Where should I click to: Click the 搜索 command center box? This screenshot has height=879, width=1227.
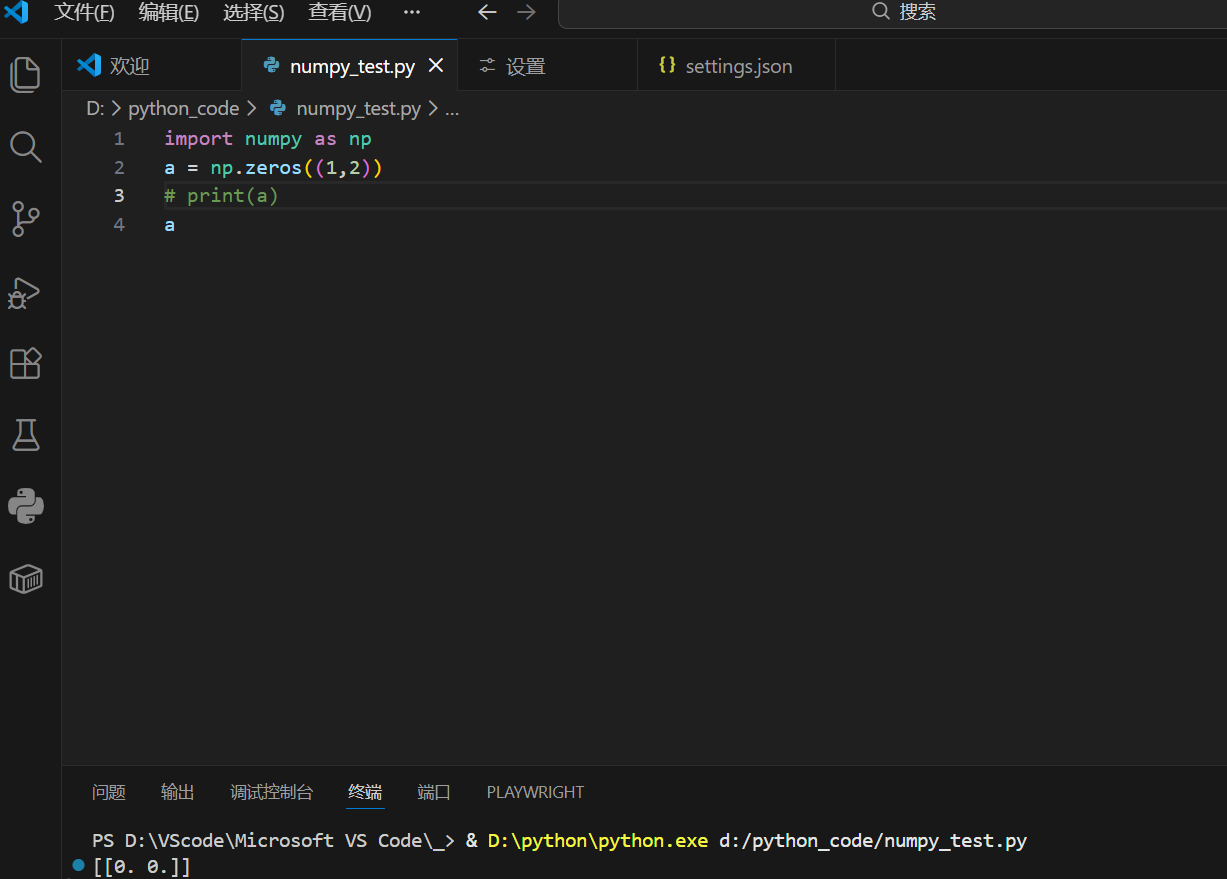pos(892,13)
